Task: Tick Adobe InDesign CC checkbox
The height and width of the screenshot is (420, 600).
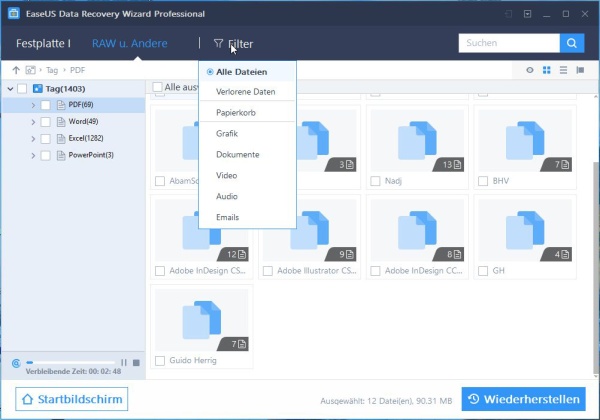Action: point(375,271)
